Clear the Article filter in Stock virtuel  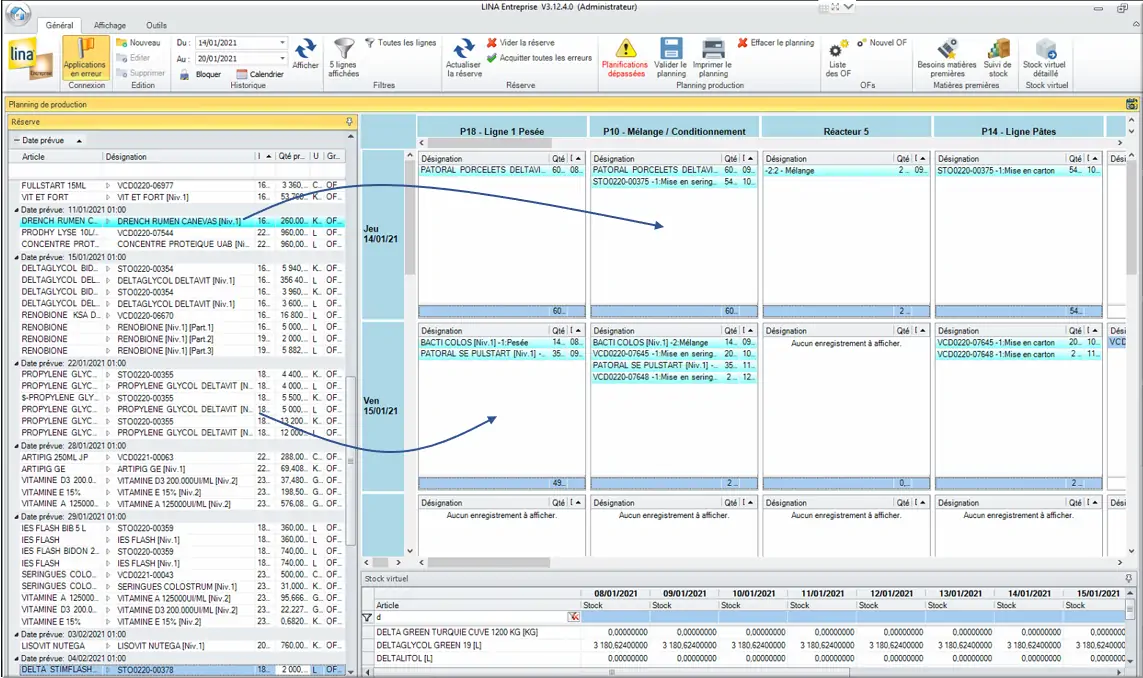point(574,617)
